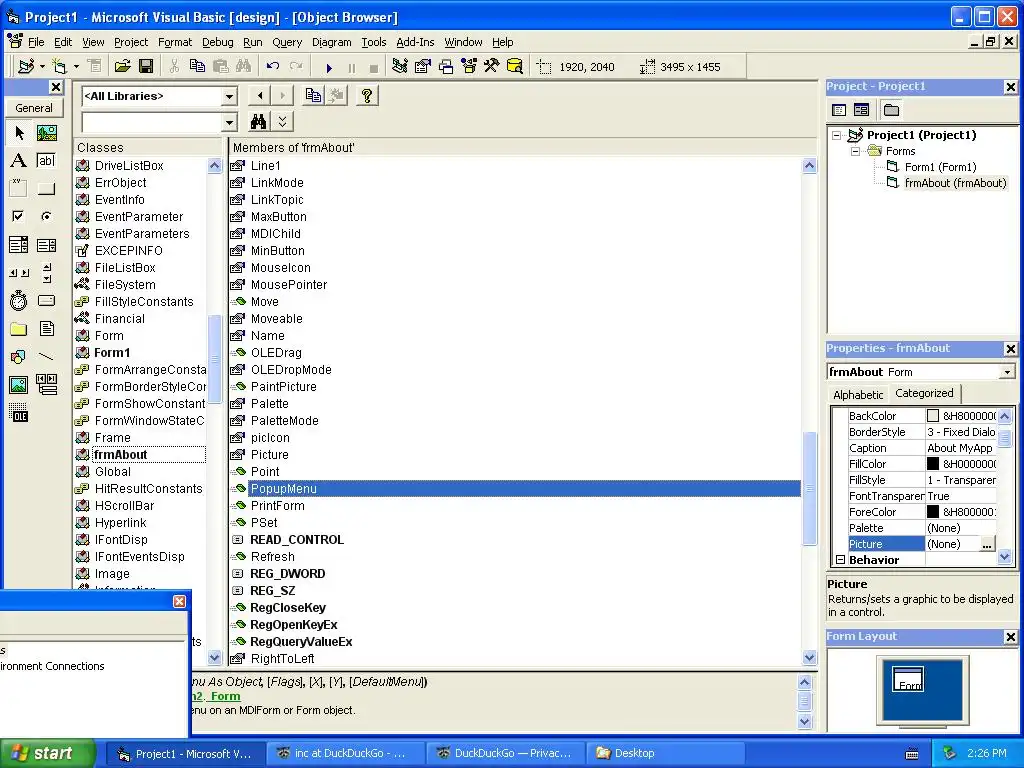1024x768 pixels.
Task: Open the File menu
Action: (x=36, y=42)
